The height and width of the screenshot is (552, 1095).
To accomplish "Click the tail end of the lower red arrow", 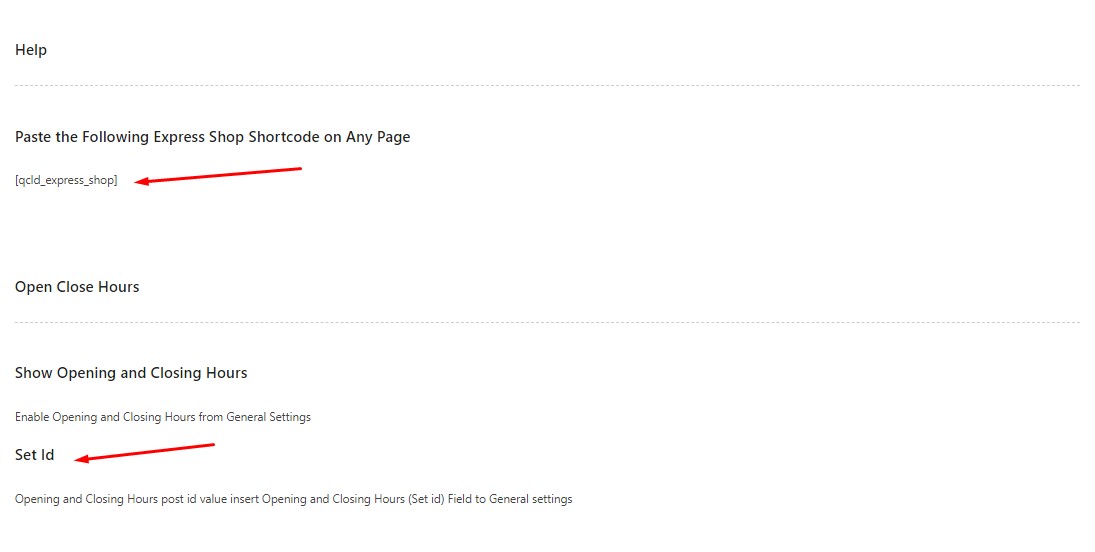I will click(212, 445).
